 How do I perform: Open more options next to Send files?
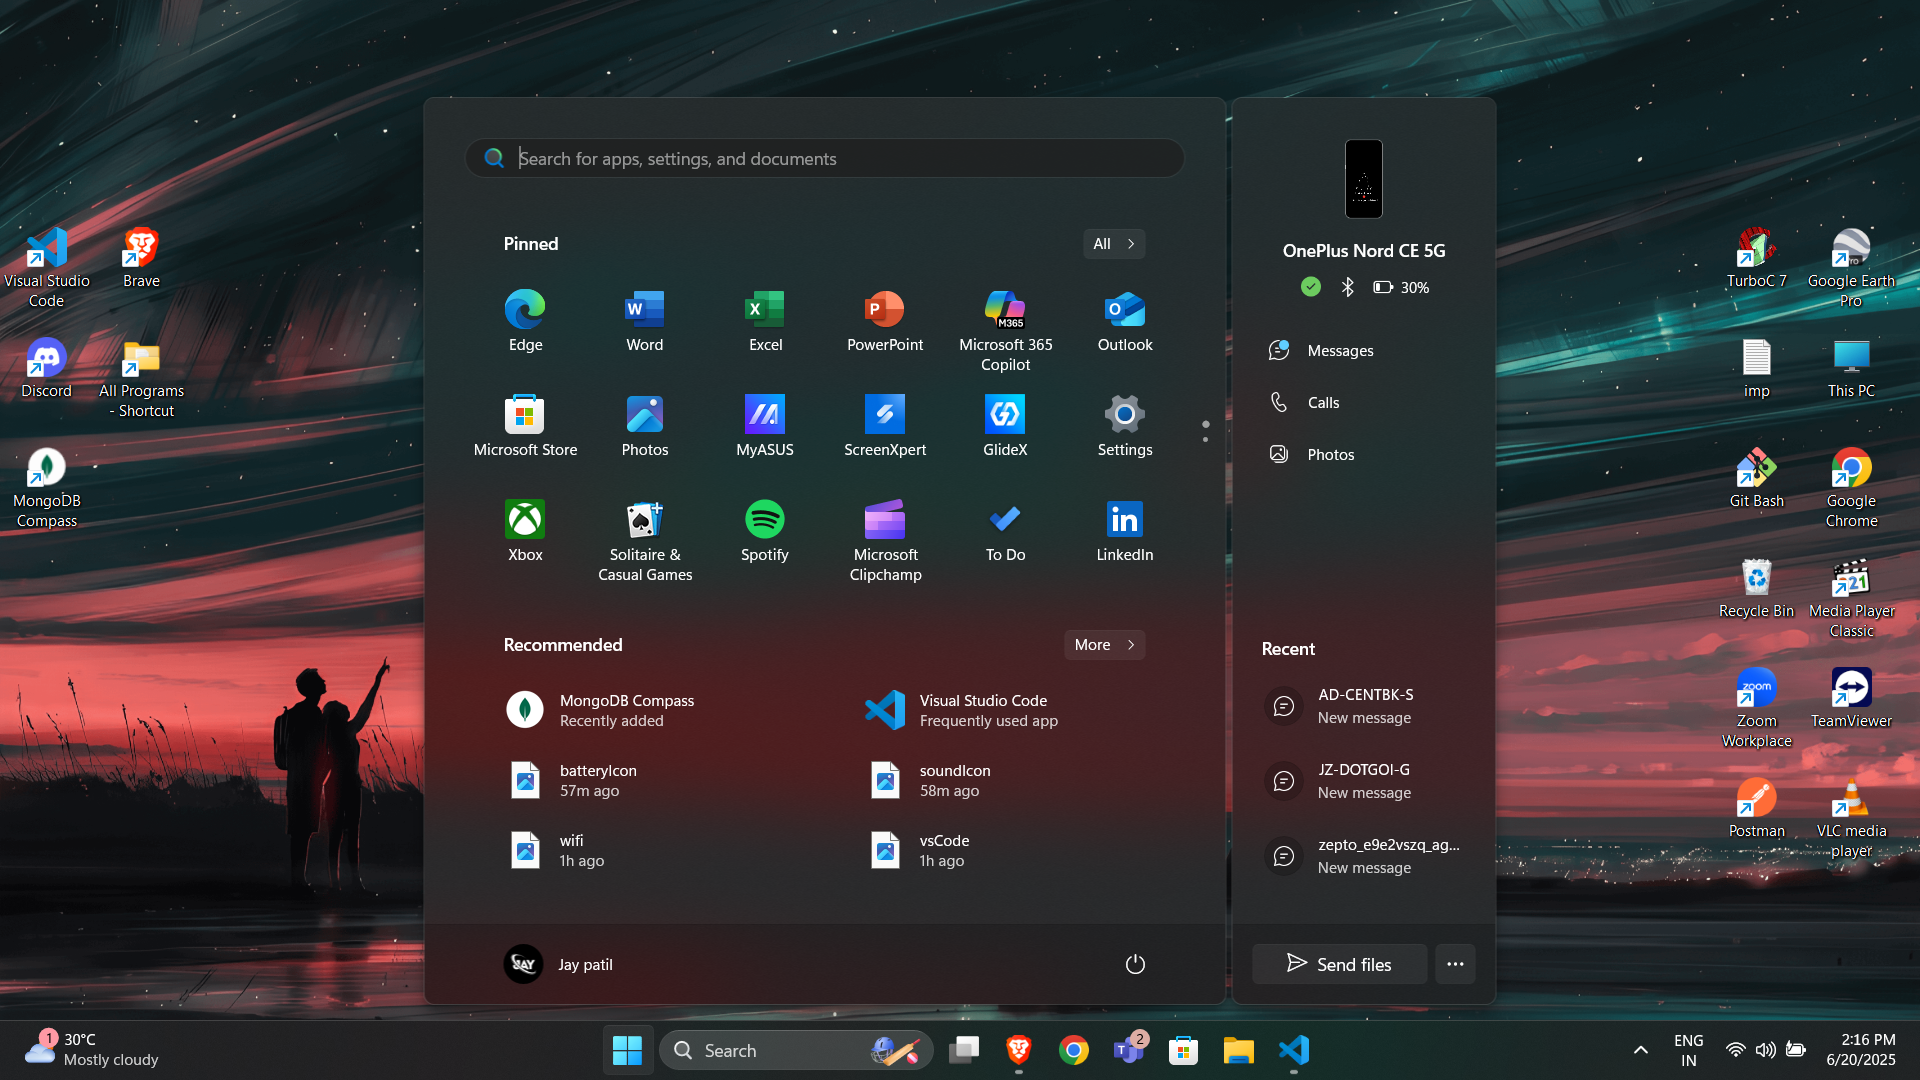click(1455, 964)
